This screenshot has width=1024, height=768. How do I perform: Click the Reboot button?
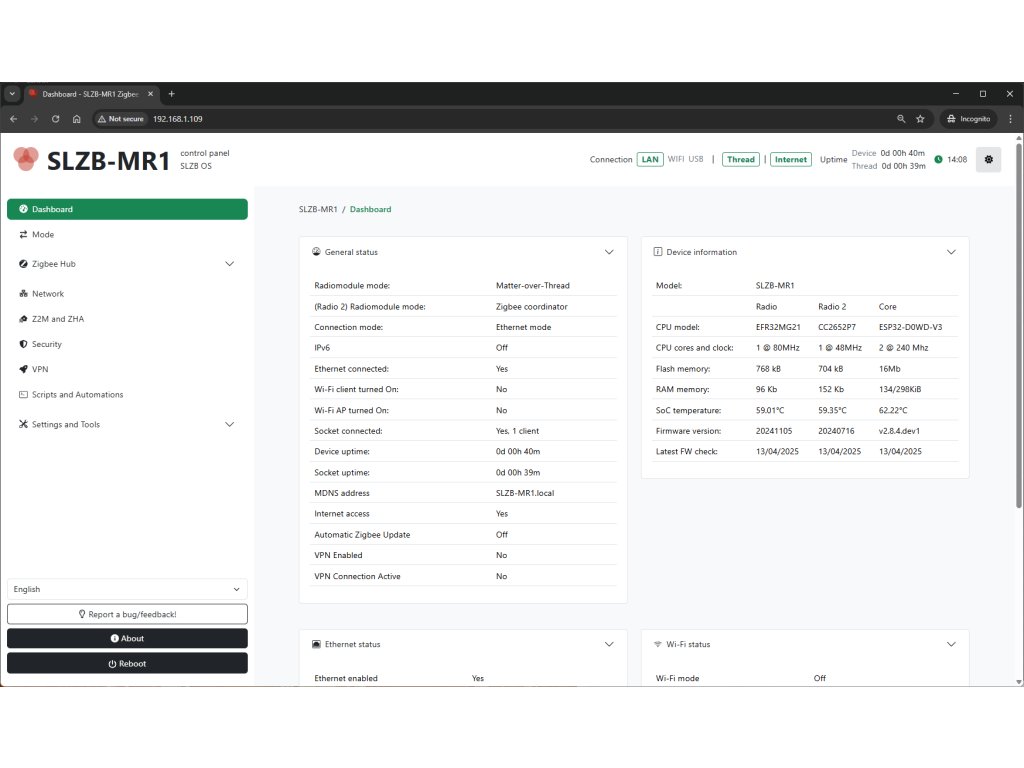pyautogui.click(x=127, y=663)
